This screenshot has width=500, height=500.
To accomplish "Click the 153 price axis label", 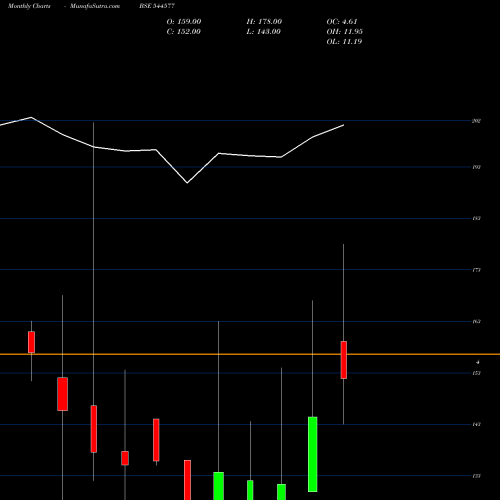I will point(477,373).
